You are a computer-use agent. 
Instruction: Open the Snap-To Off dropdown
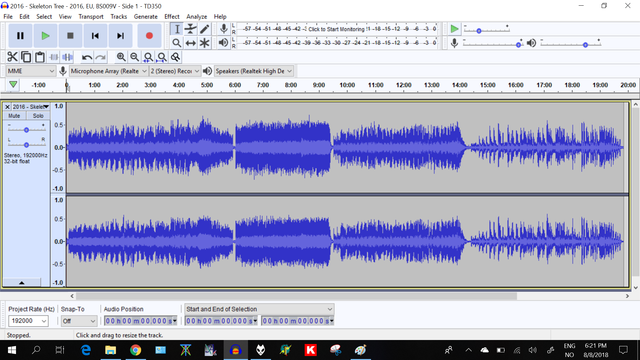79,321
